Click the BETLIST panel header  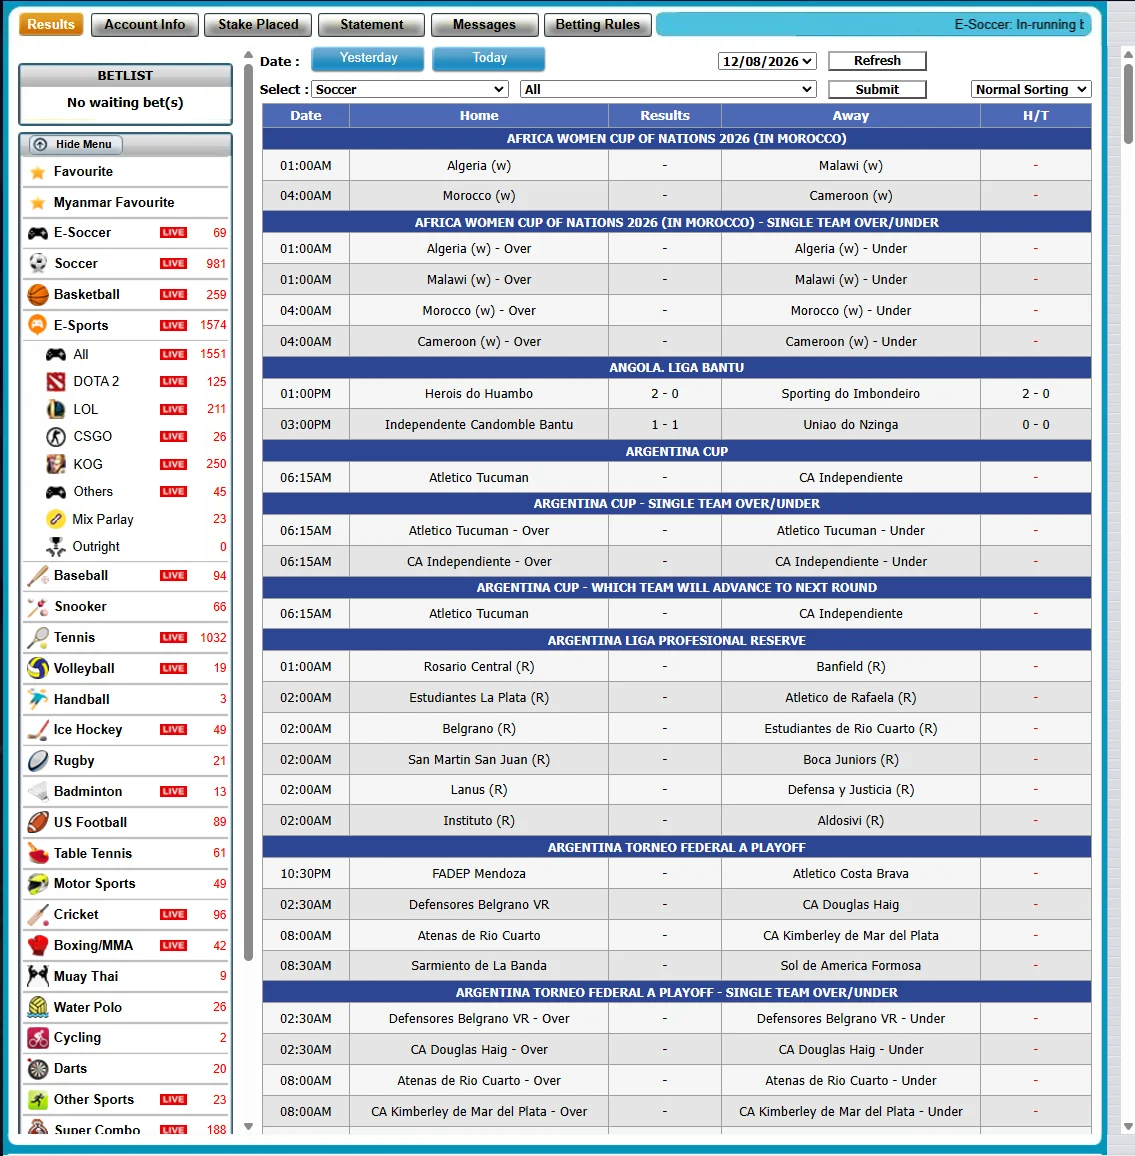125,76
